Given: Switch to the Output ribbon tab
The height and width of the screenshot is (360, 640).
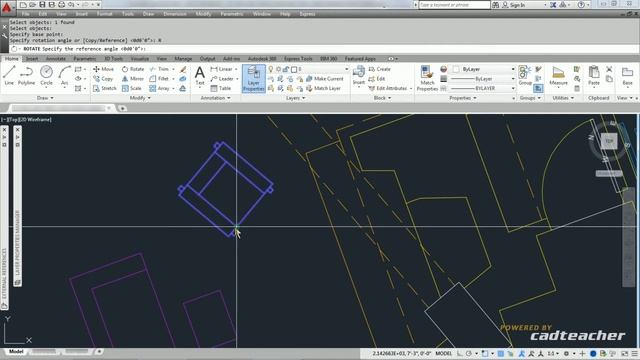Looking at the screenshot, I should [207, 59].
